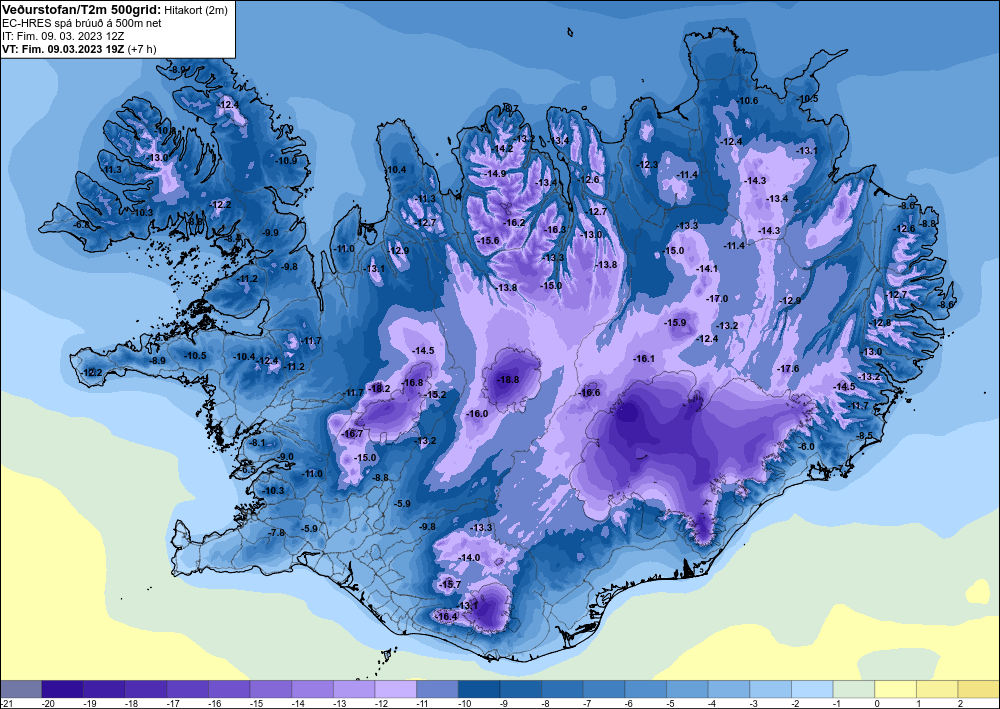Click the dark blue legend swatch between -10 and -9
The image size is (1000, 709).
[478, 689]
